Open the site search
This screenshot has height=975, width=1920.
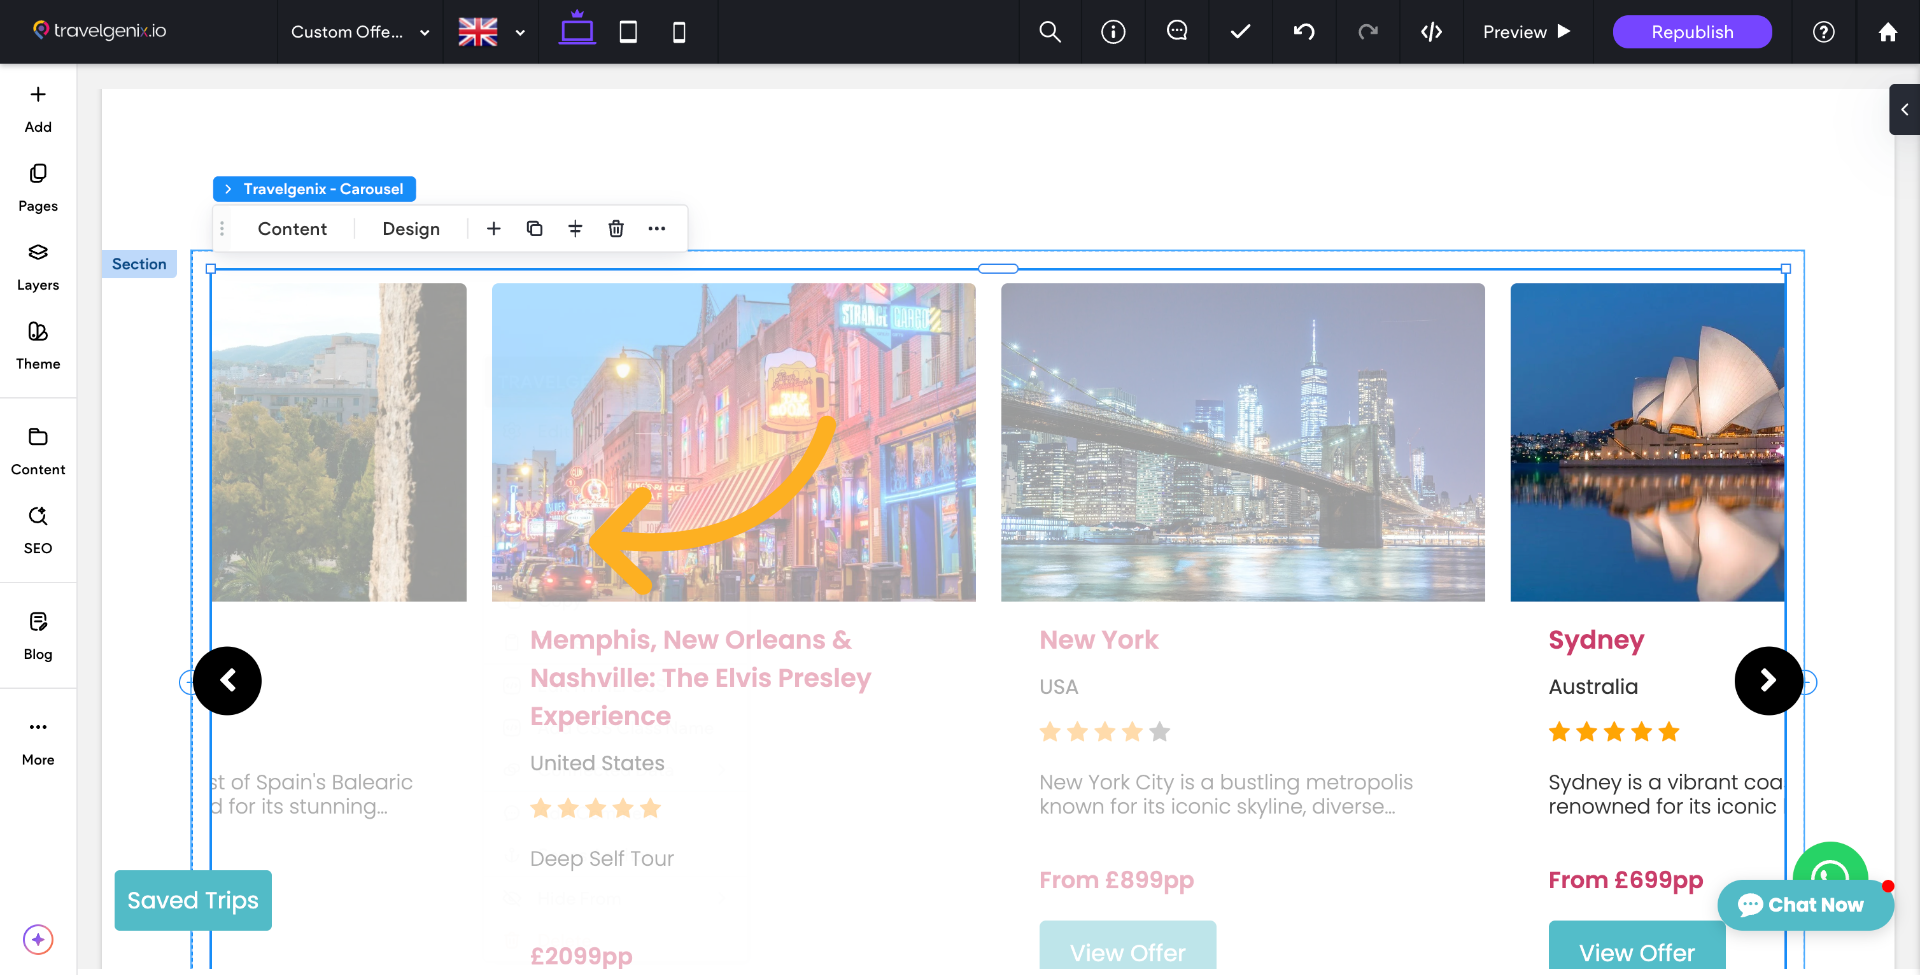[1048, 31]
